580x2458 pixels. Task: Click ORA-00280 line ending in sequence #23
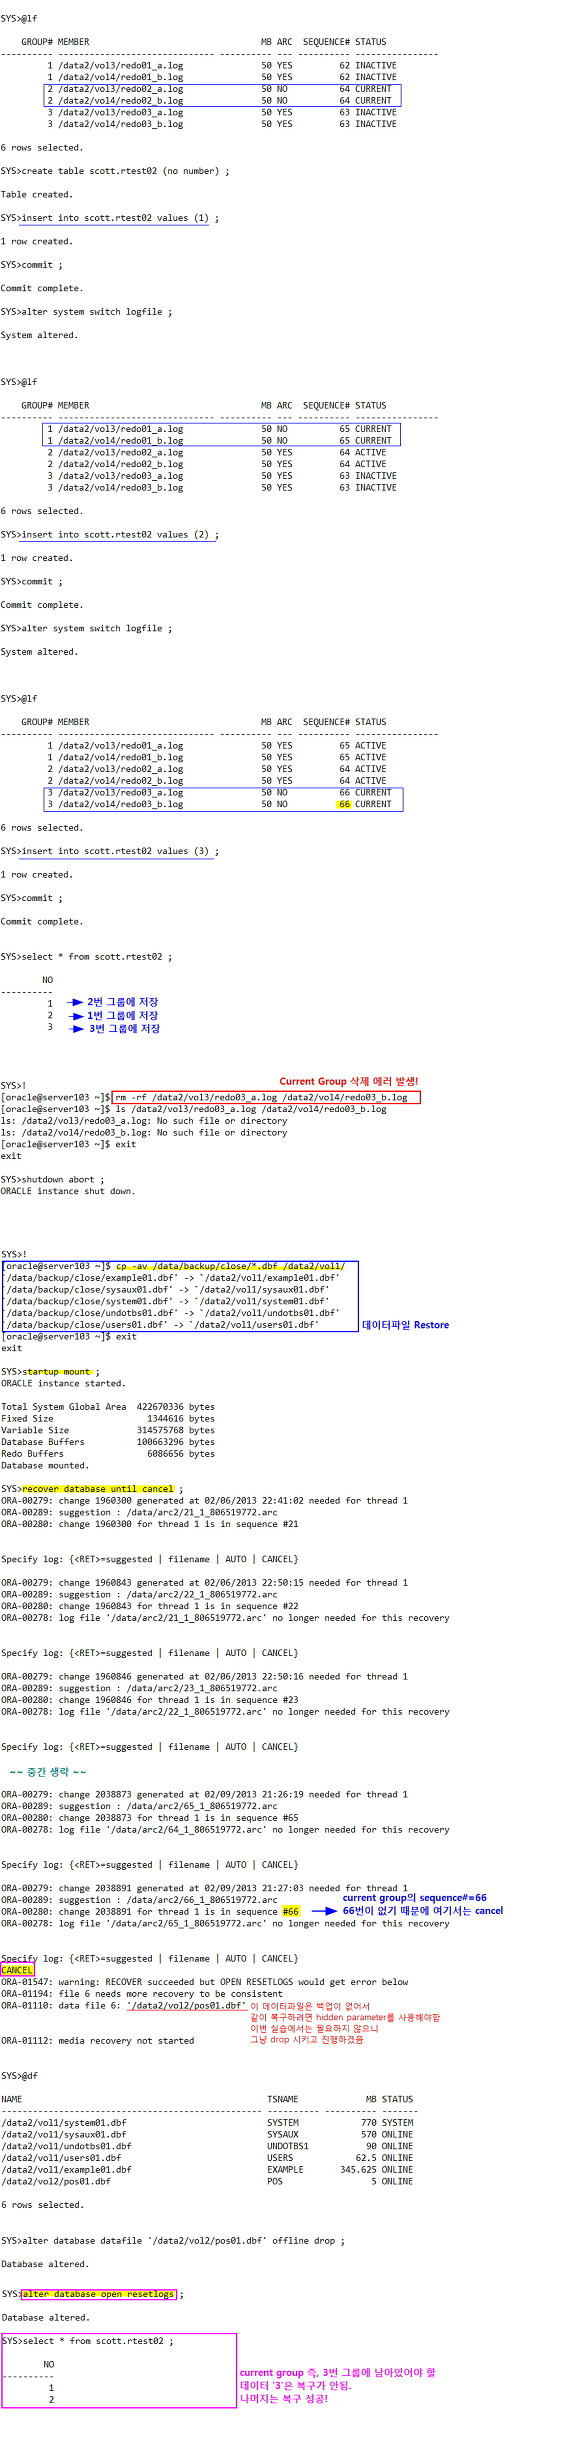pos(150,1701)
